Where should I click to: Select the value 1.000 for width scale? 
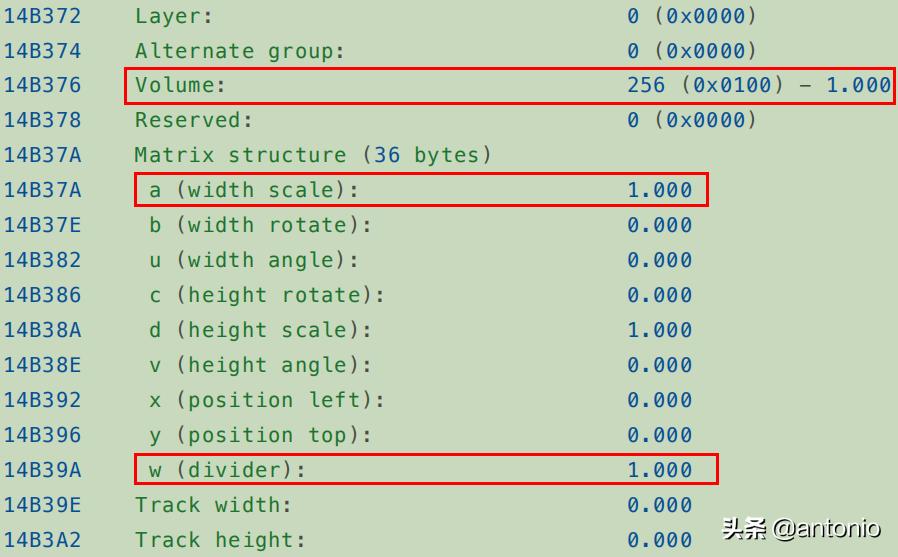point(659,190)
